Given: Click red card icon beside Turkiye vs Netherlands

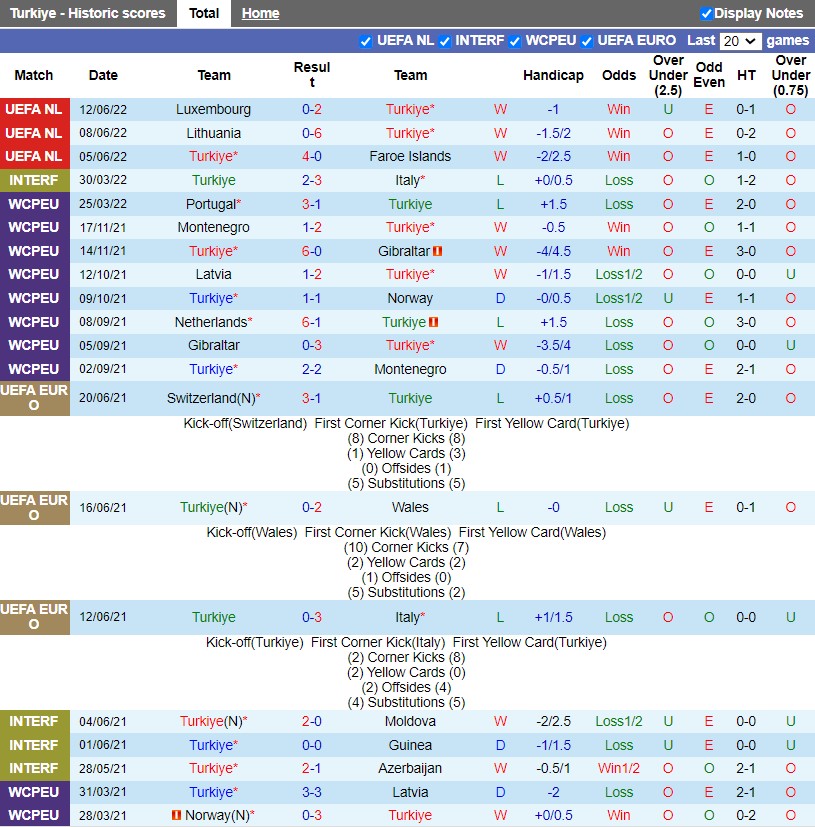Looking at the screenshot, I should [x=433, y=322].
